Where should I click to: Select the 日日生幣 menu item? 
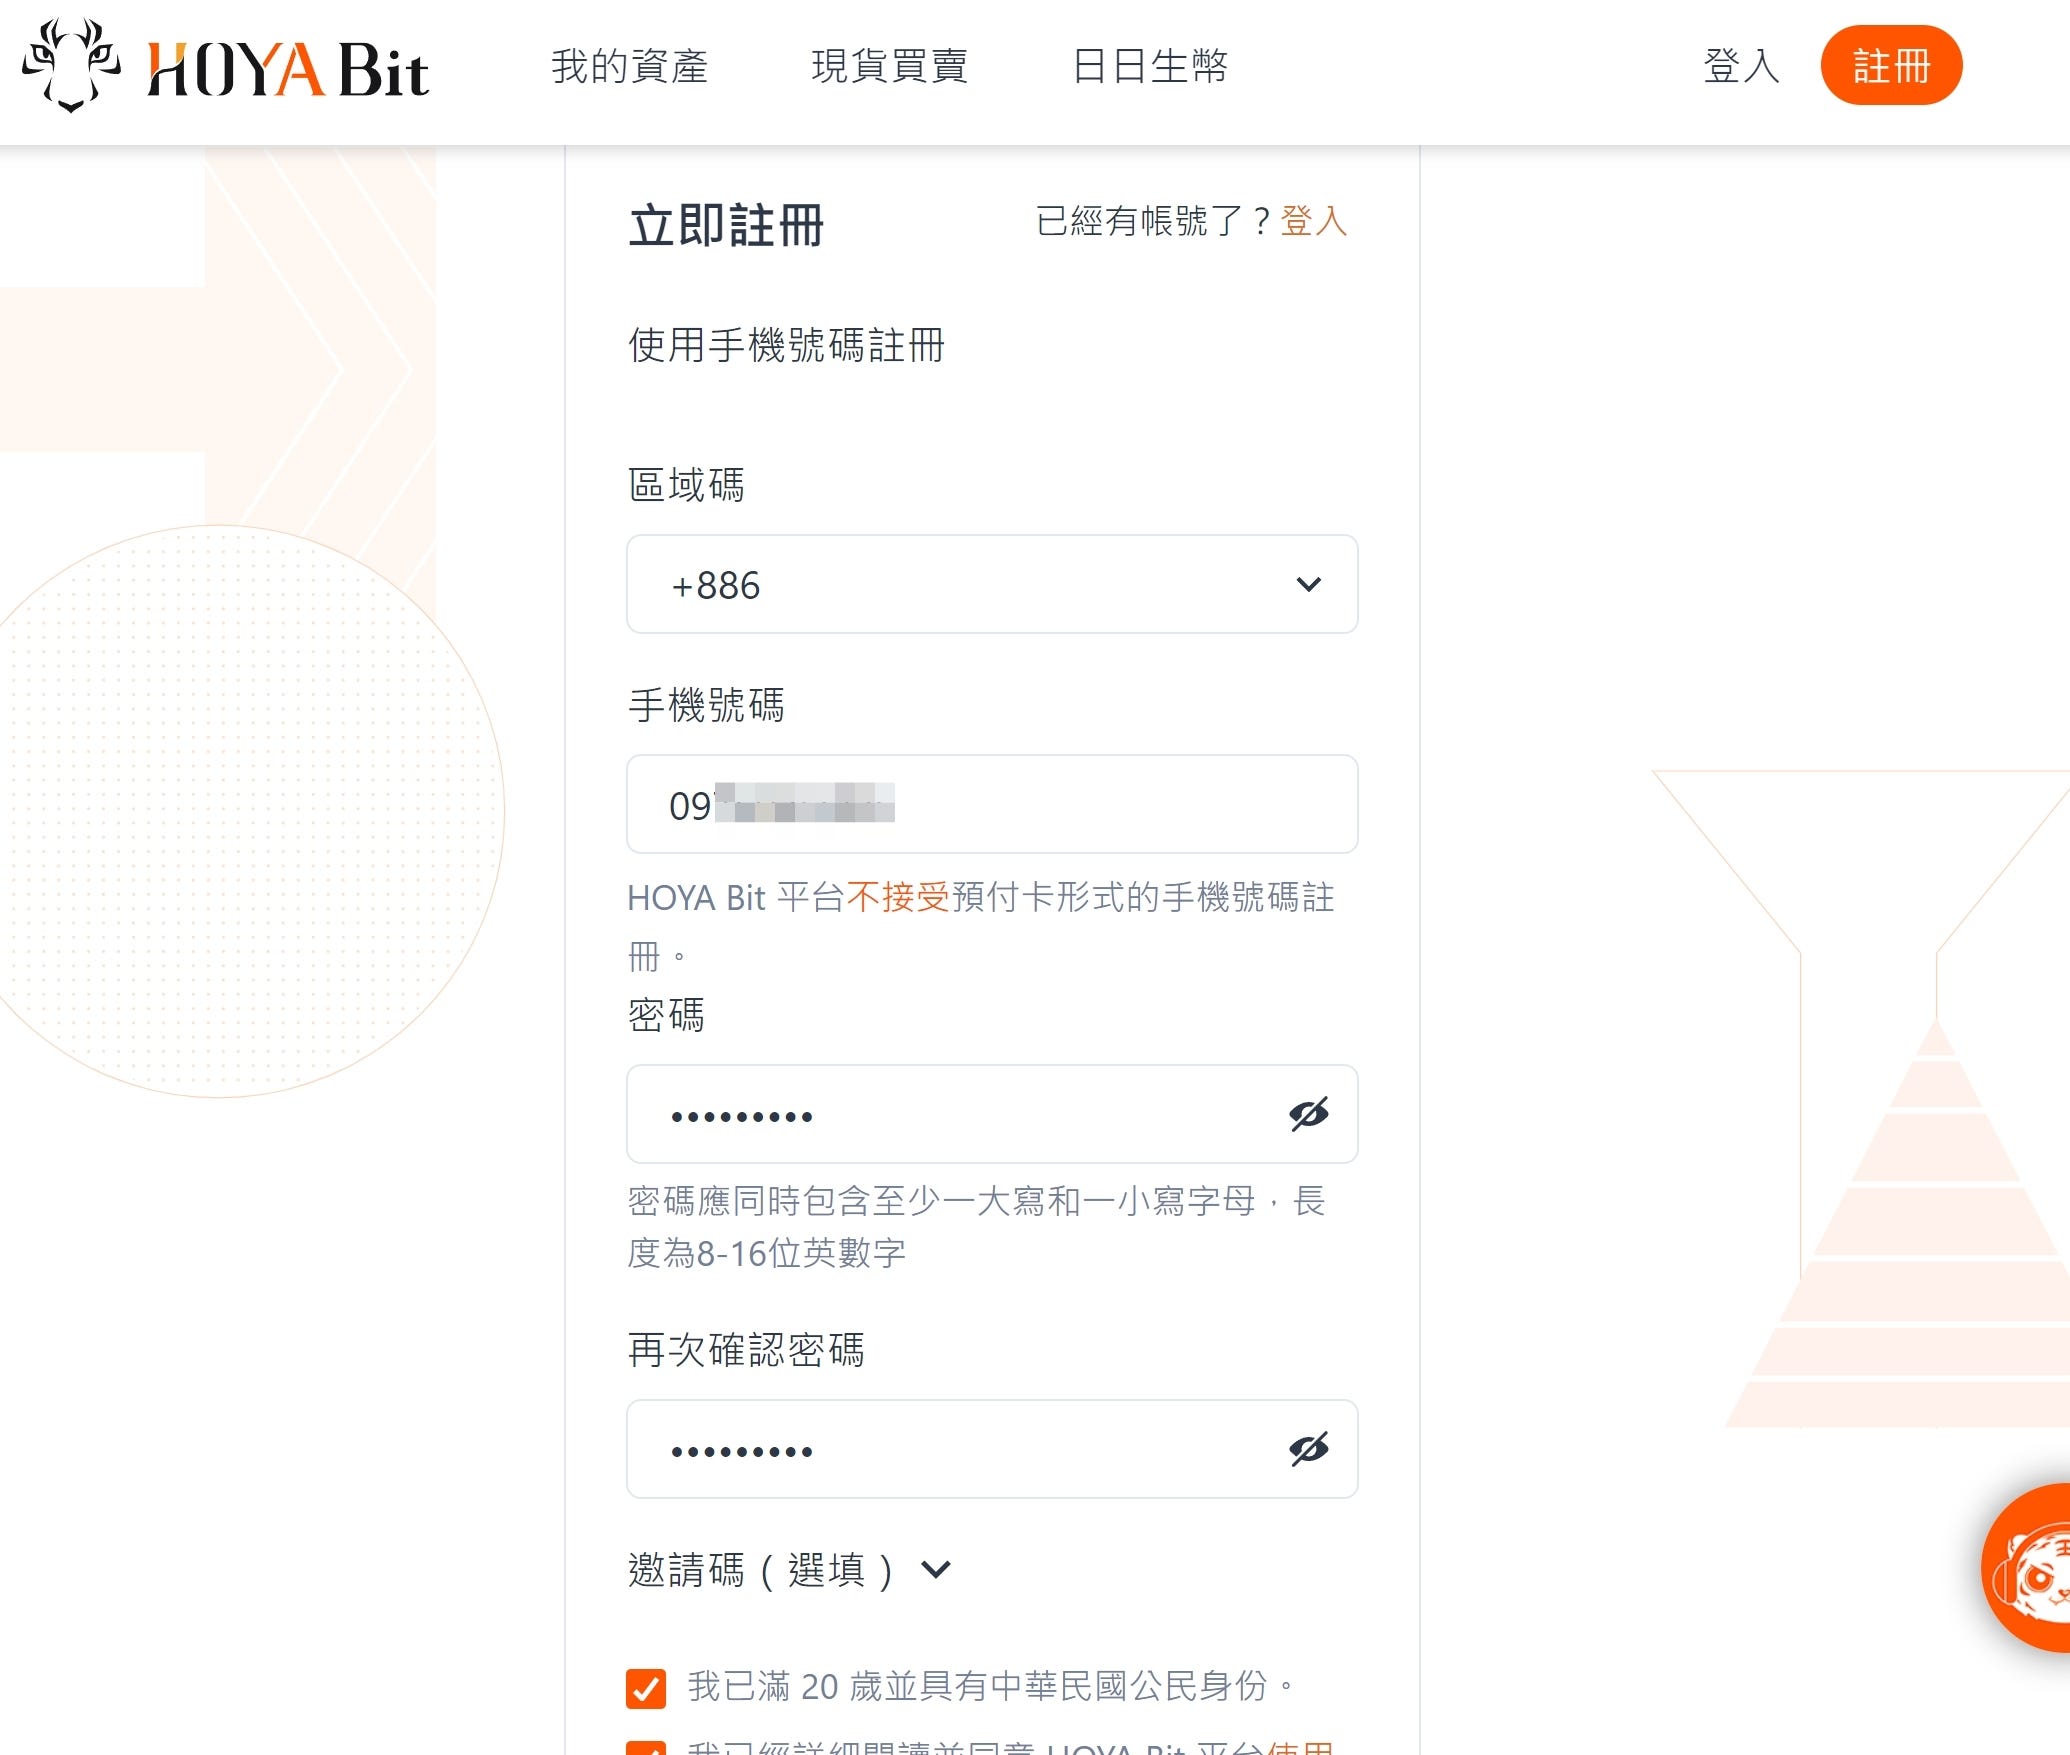(x=1150, y=66)
